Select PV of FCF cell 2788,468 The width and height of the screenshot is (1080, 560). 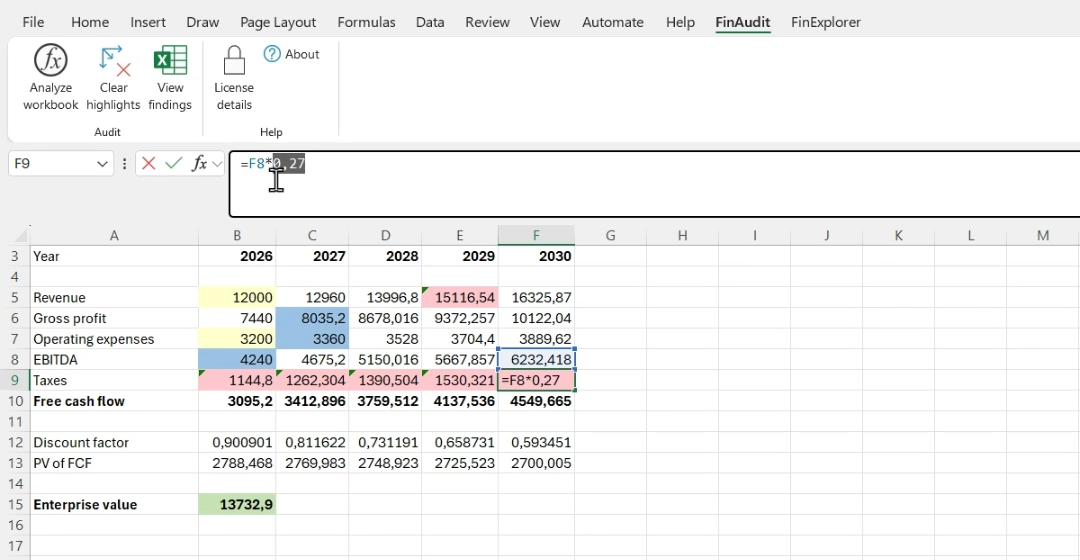(237, 463)
